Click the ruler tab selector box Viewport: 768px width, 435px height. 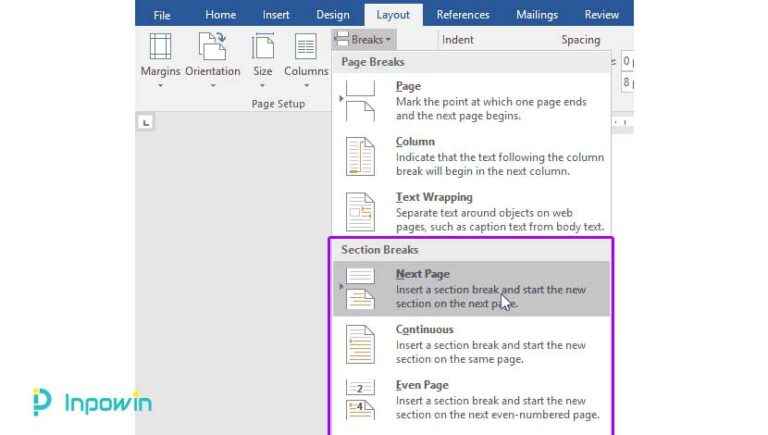(146, 122)
